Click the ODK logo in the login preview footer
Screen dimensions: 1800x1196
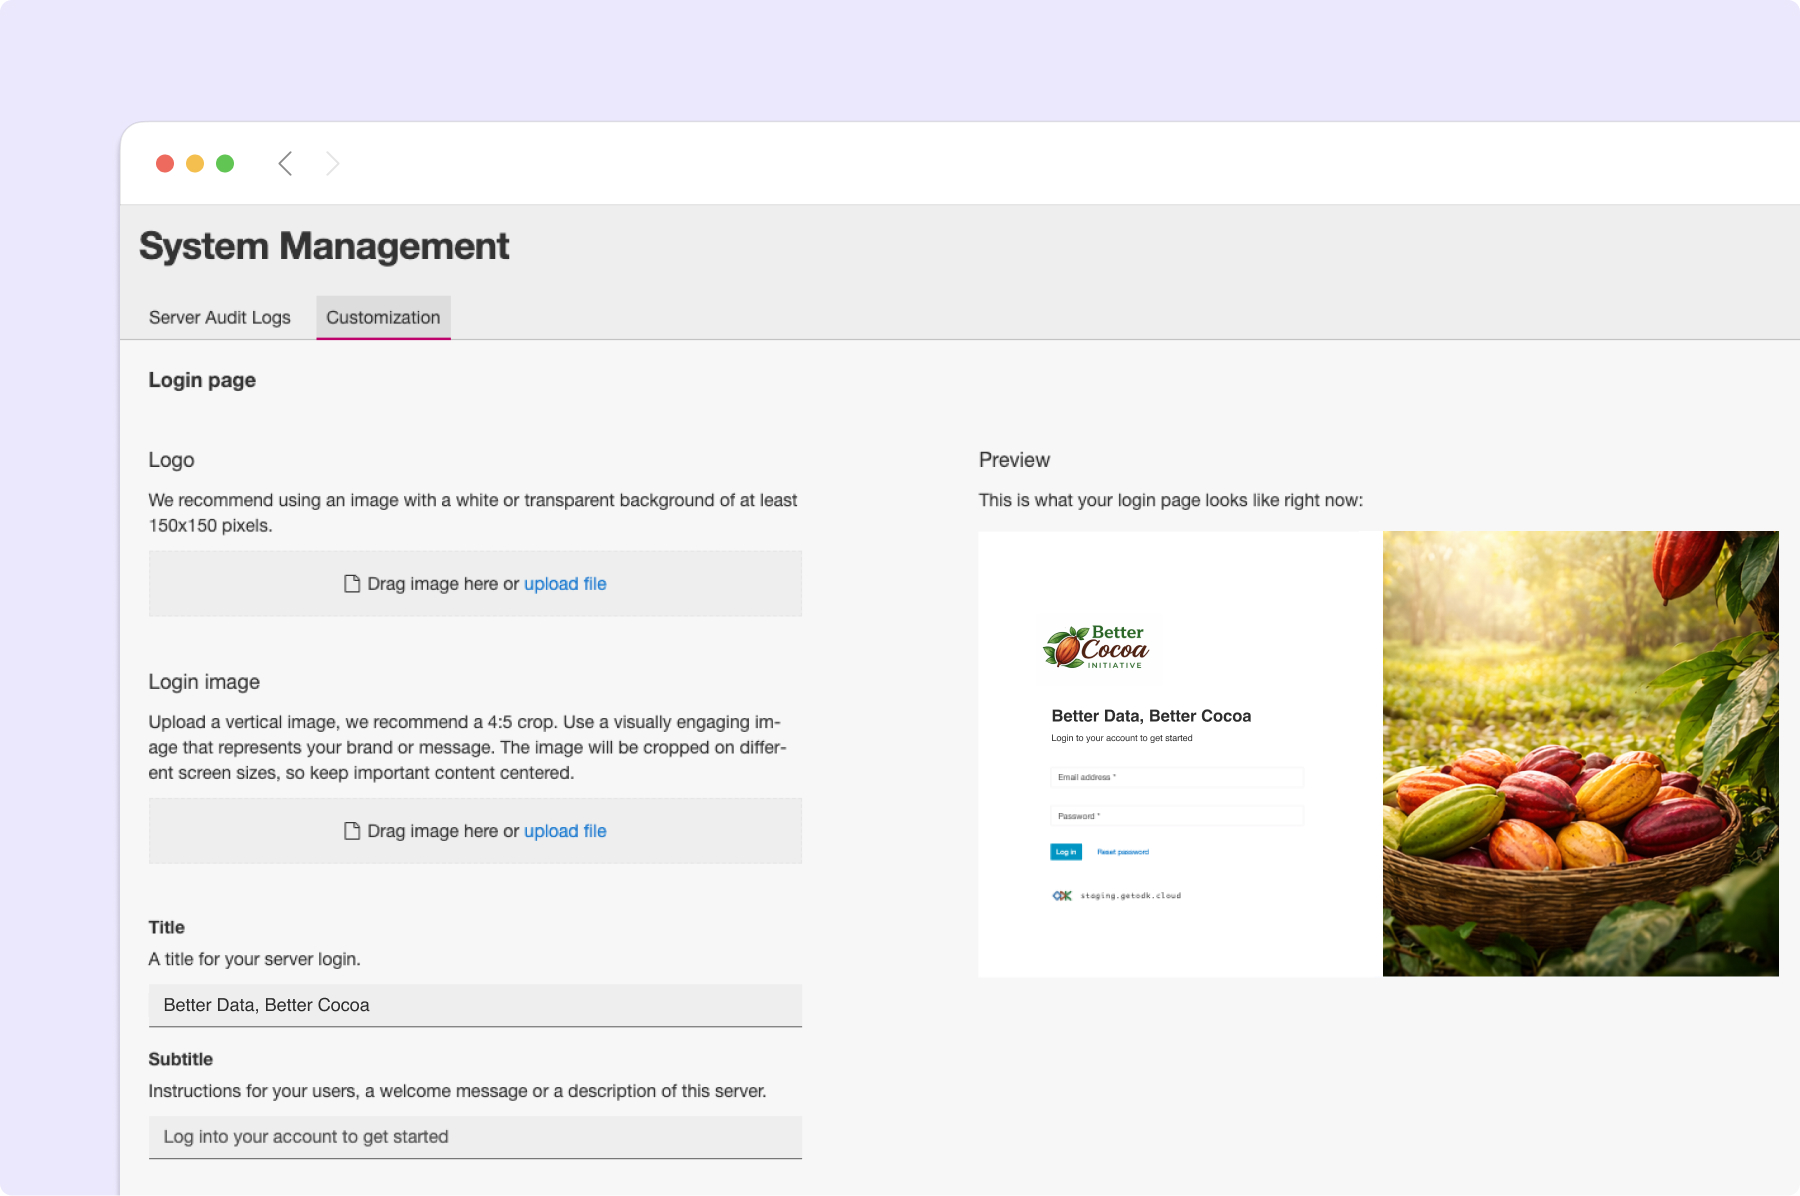tap(1062, 894)
